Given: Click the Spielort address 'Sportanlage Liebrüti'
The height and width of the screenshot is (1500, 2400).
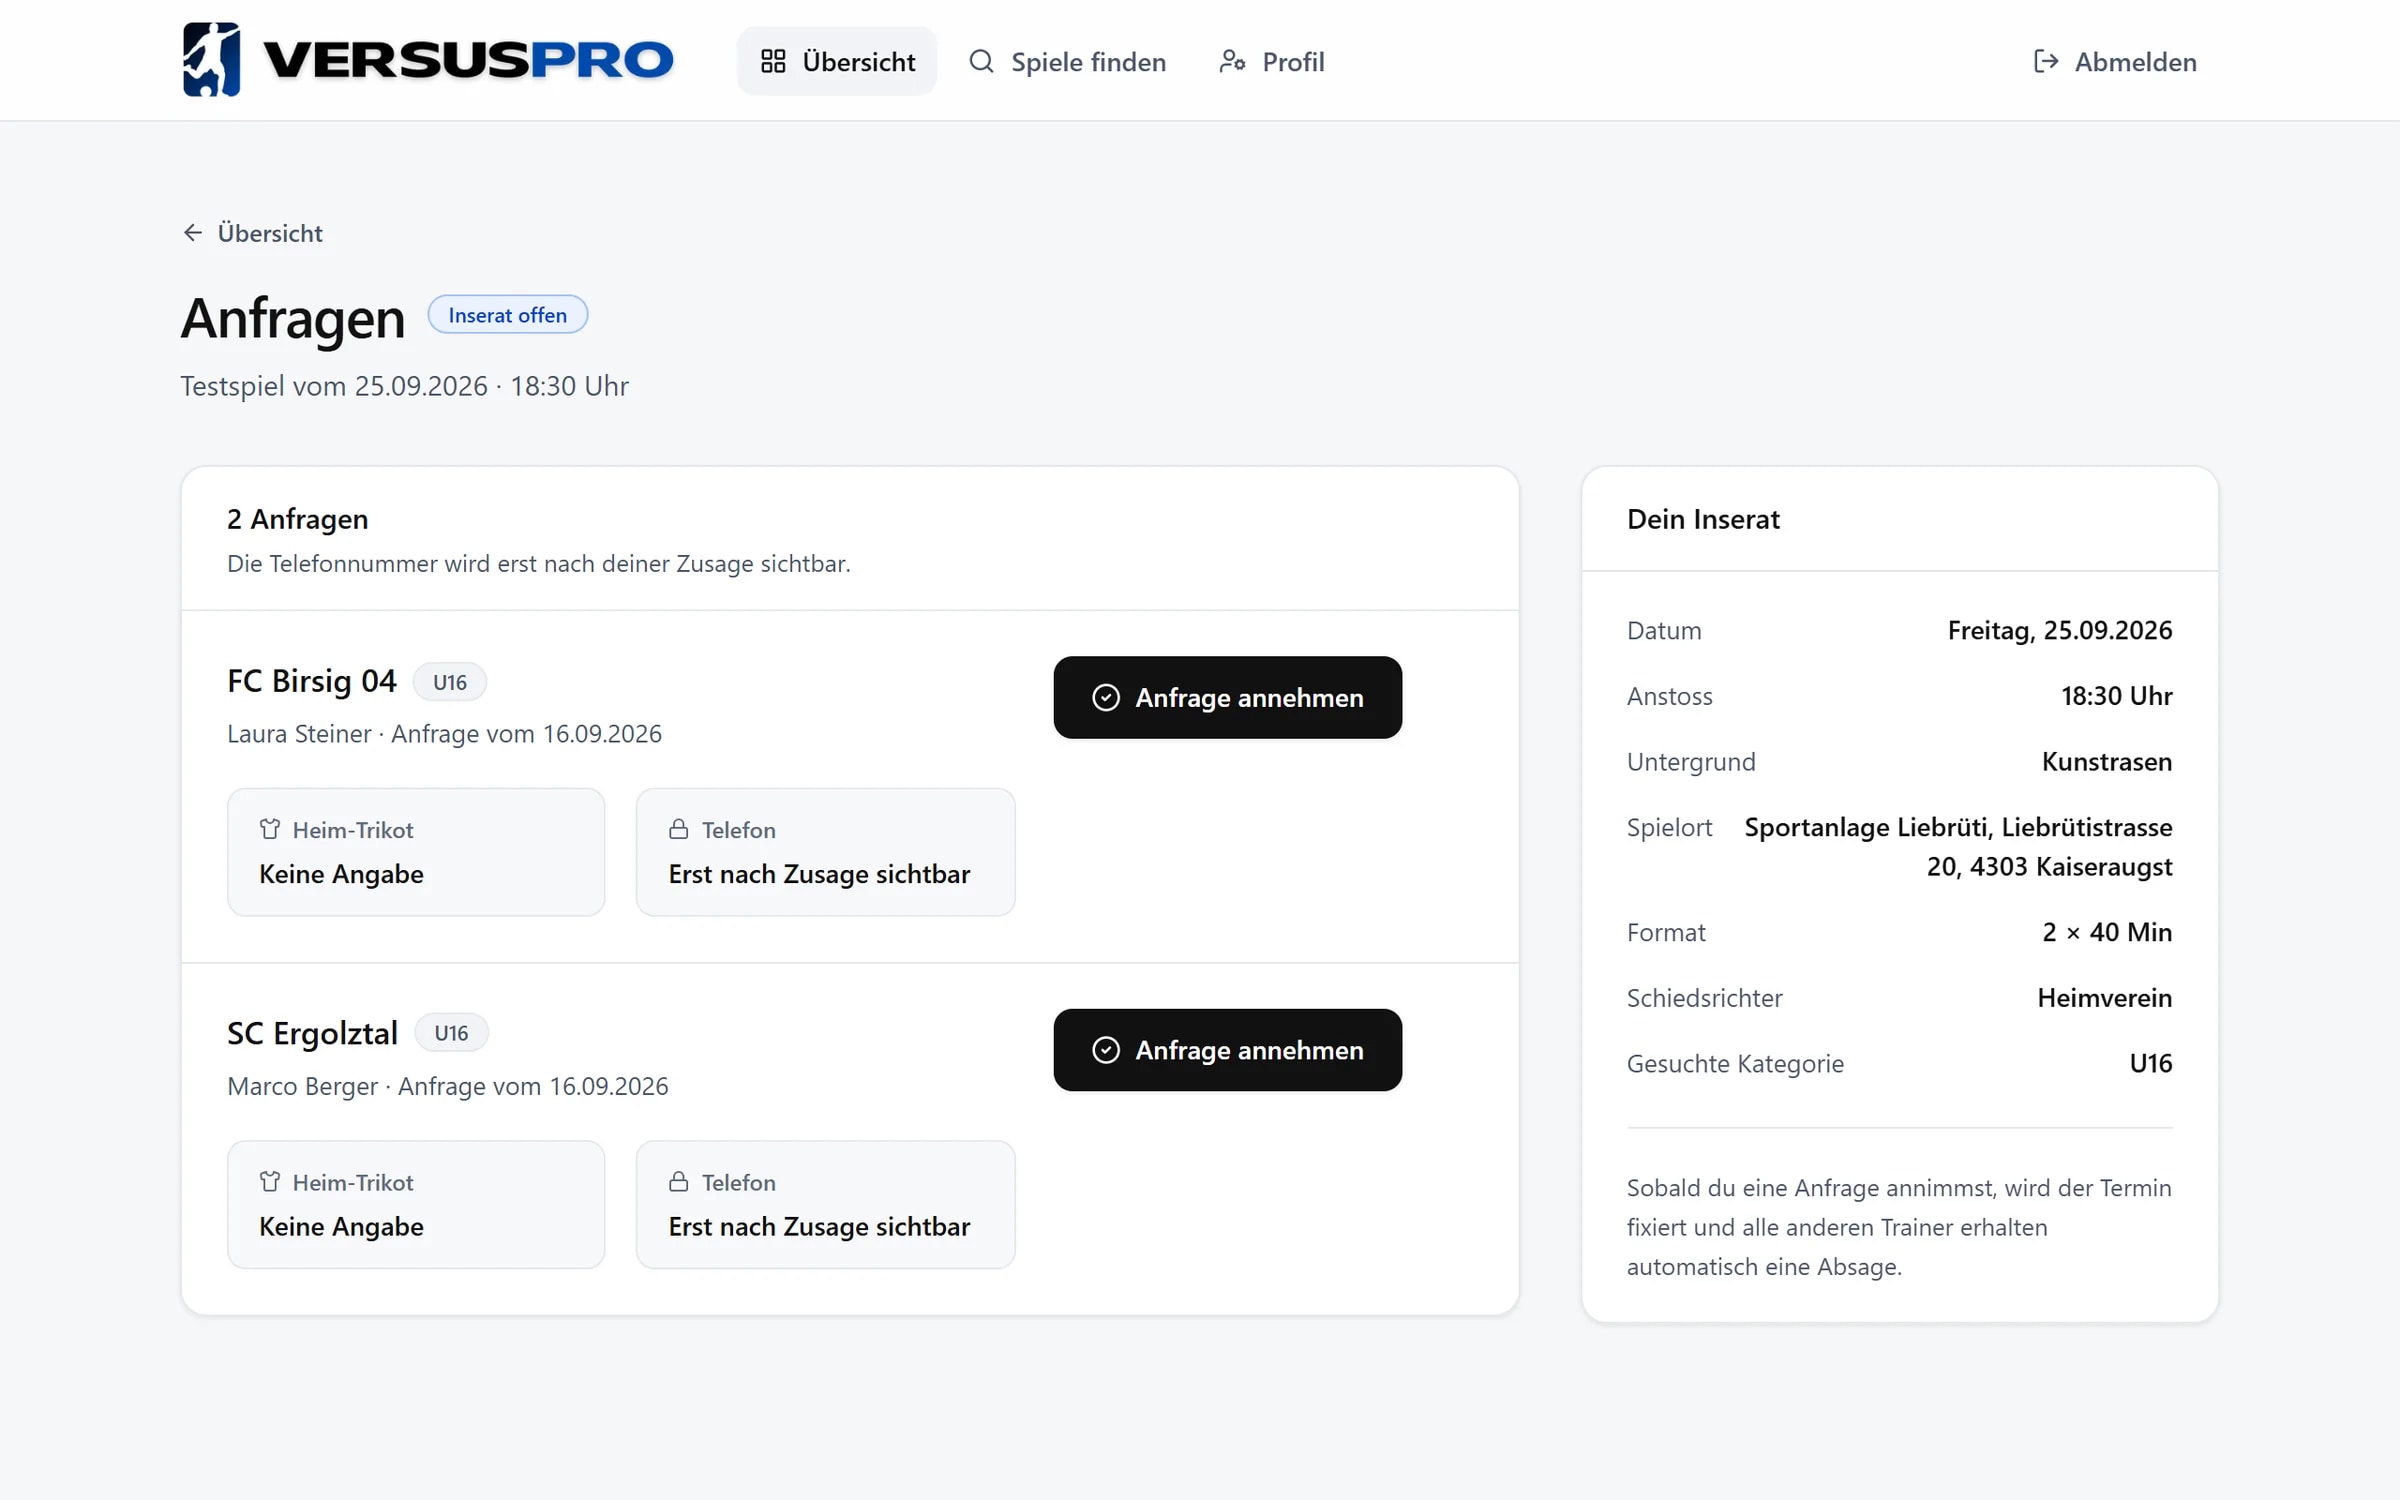Looking at the screenshot, I should 1958,847.
